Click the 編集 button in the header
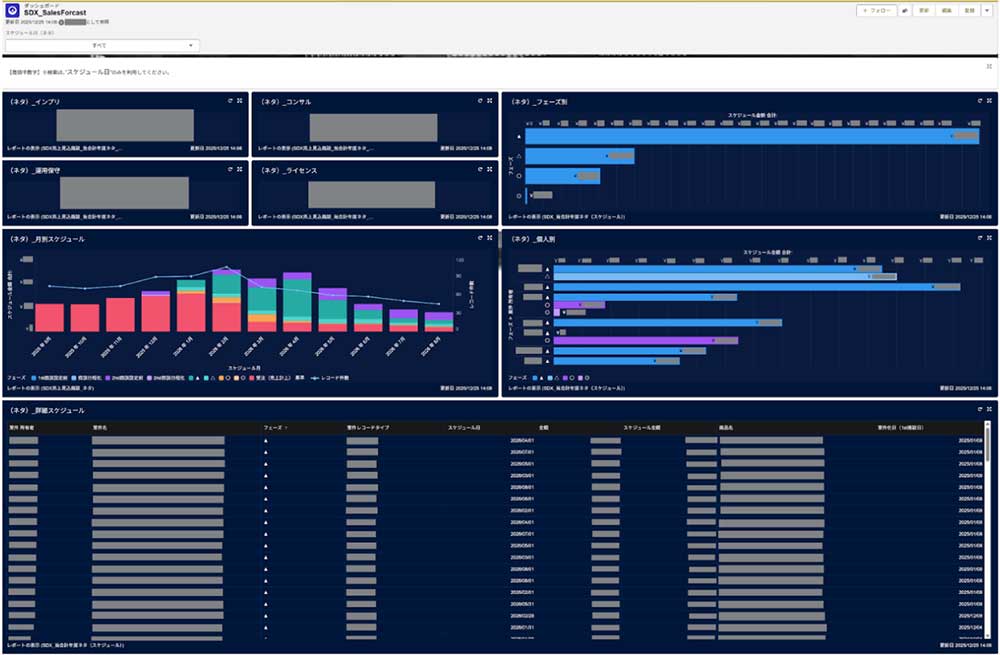1000x655 pixels. 946,11
